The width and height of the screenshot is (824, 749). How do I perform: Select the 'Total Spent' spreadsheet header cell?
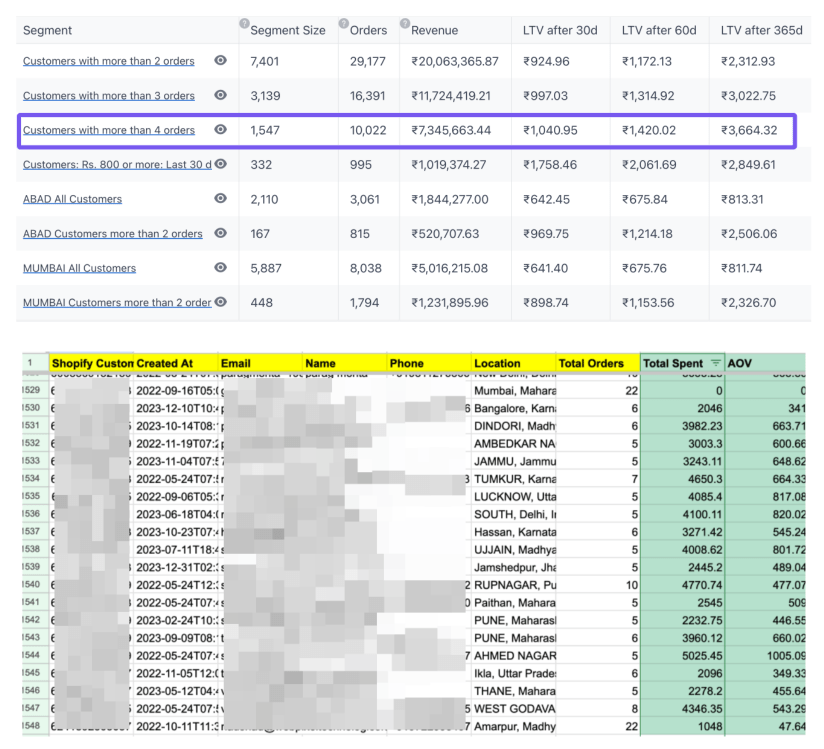click(x=683, y=363)
